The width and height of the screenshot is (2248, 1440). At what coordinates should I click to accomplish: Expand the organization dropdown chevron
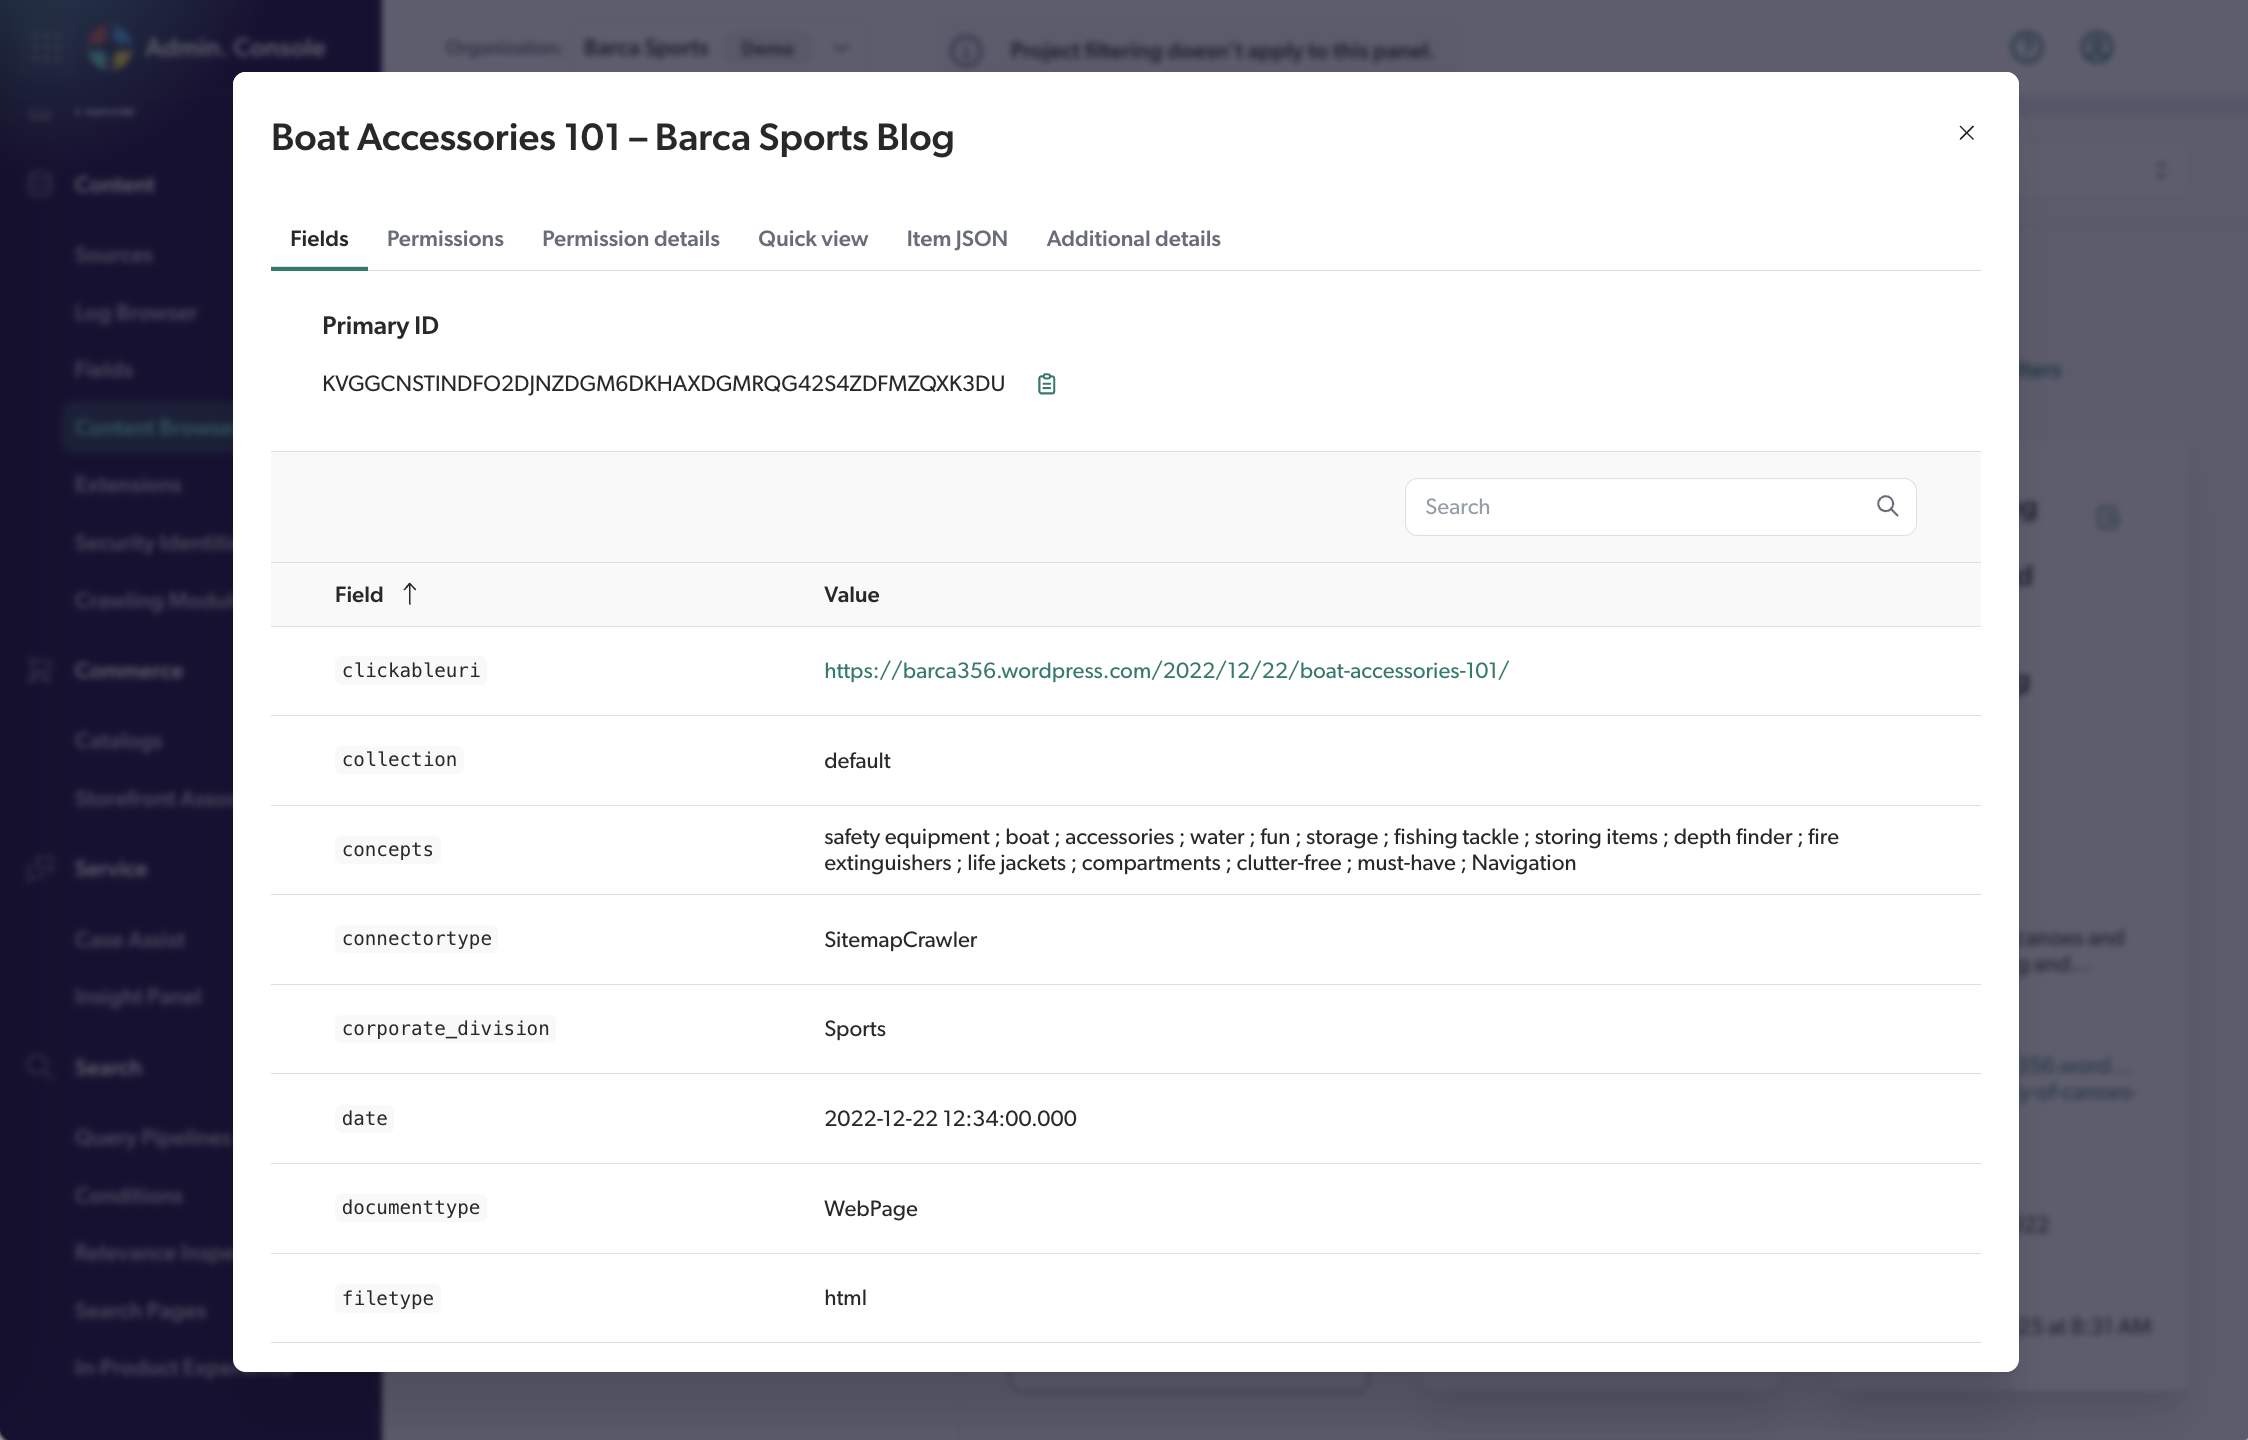coord(841,48)
